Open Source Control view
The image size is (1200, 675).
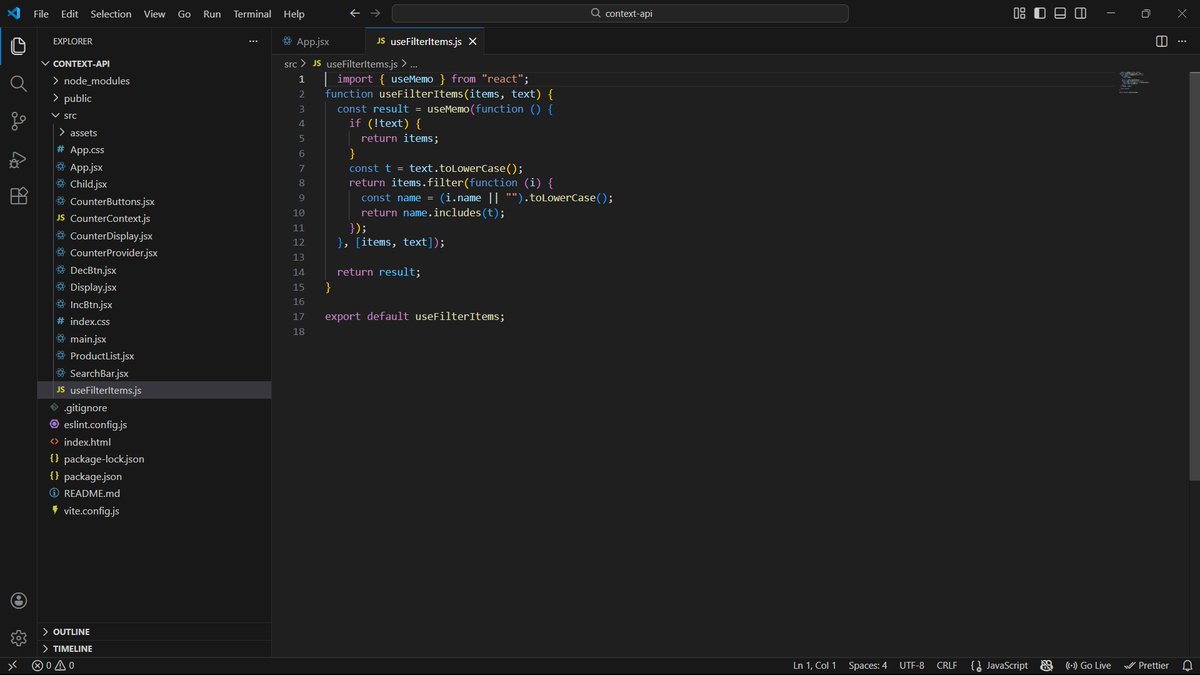click(18, 122)
